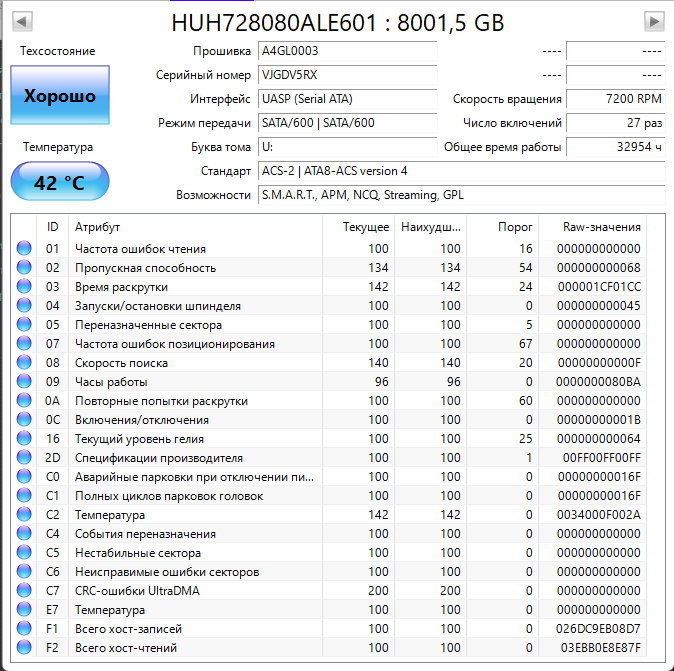Select the Всего хост-записей row
The image size is (674, 671).
click(x=329, y=628)
